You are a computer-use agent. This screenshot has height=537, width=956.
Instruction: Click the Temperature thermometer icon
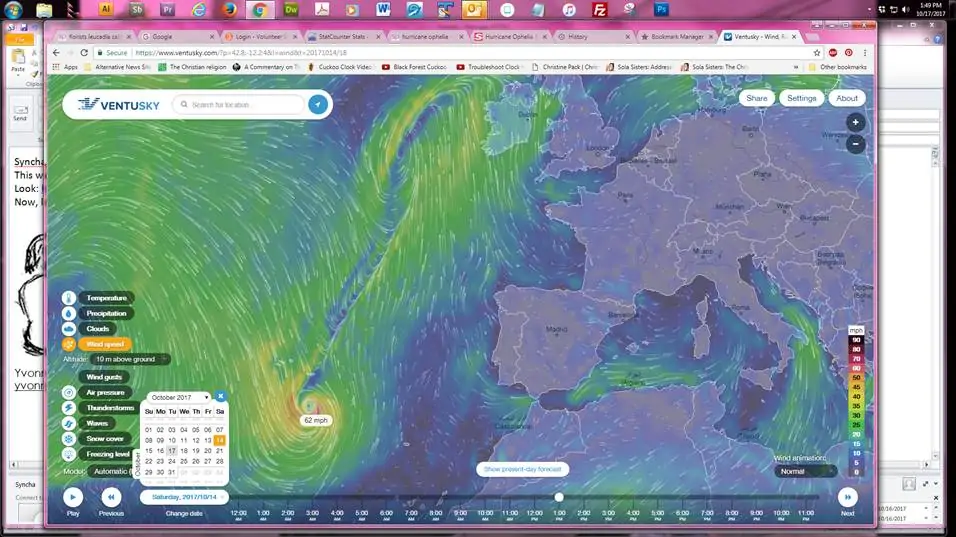pyautogui.click(x=69, y=297)
